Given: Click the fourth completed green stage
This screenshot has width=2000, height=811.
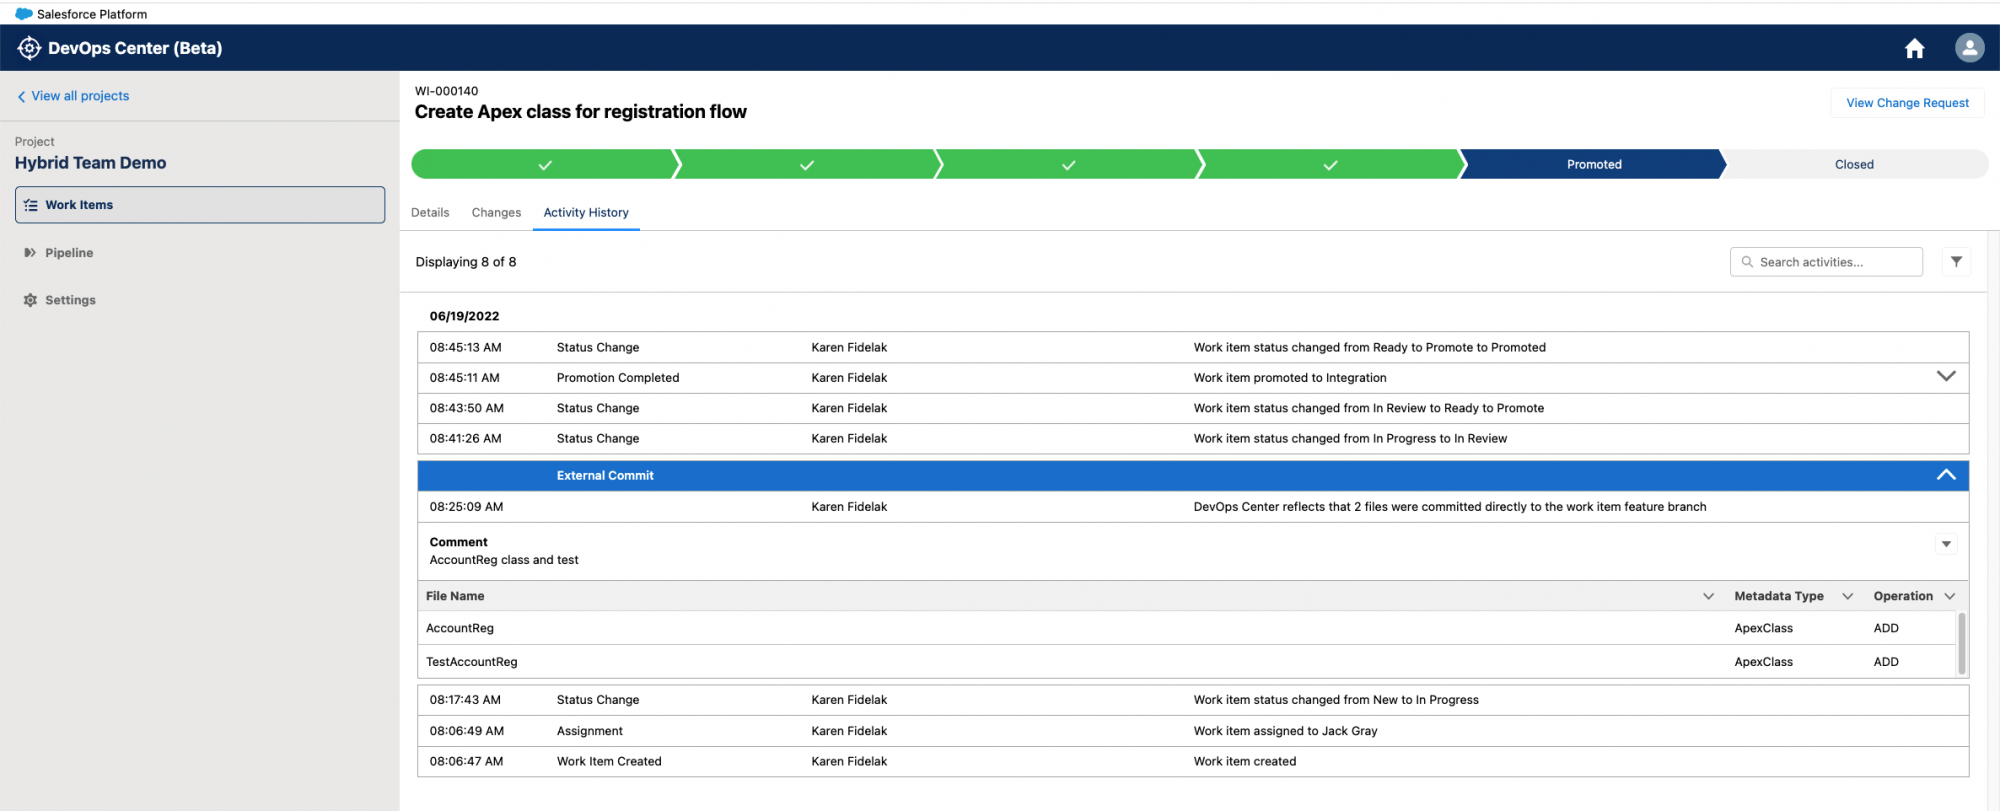Looking at the screenshot, I should [x=1331, y=164].
